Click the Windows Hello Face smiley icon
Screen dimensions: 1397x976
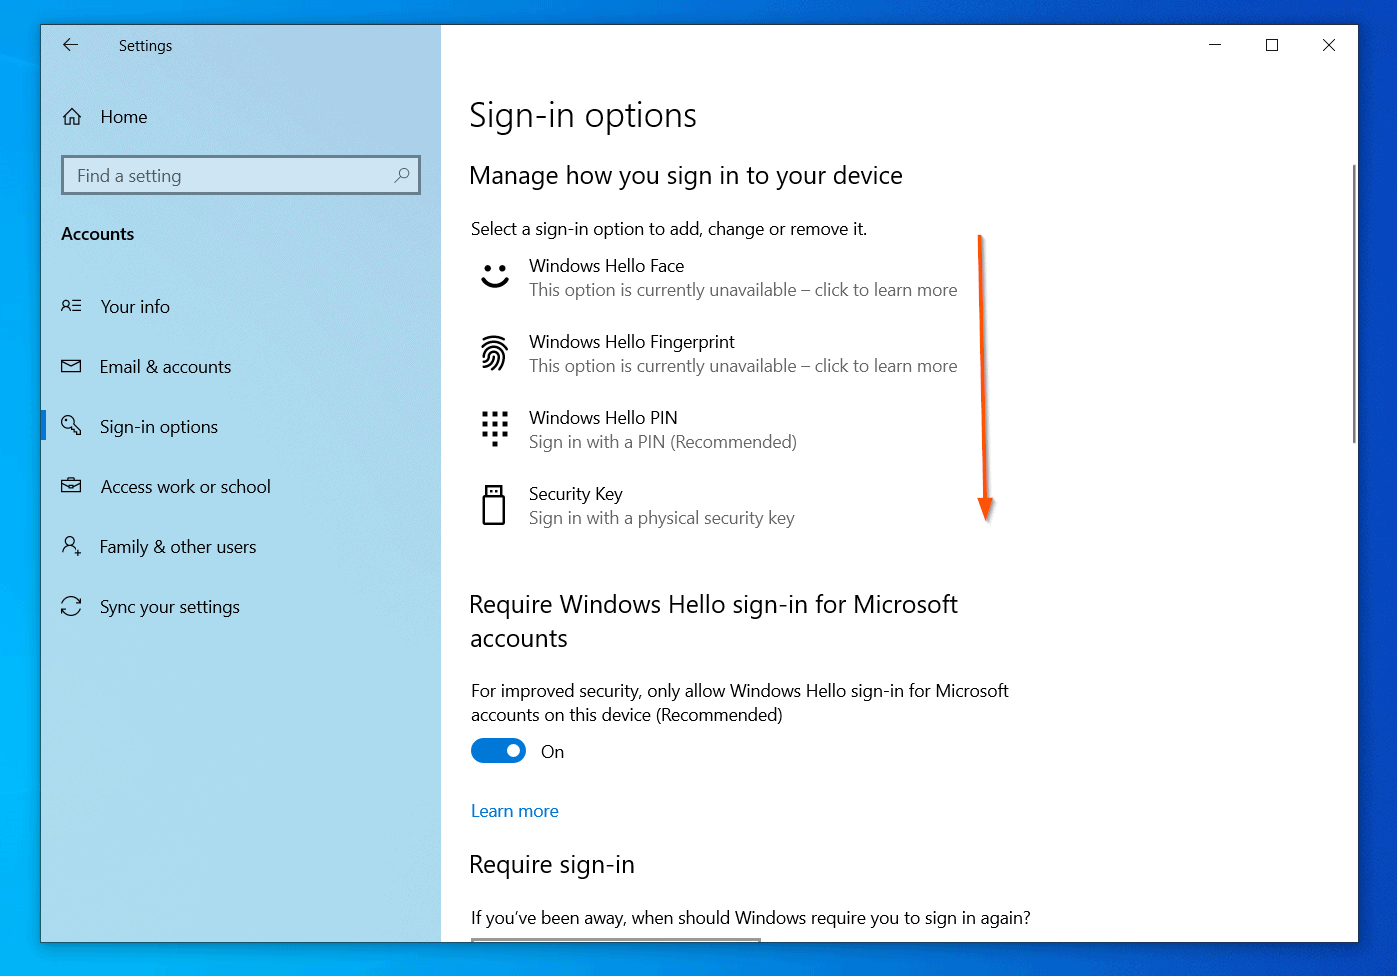[x=495, y=276]
